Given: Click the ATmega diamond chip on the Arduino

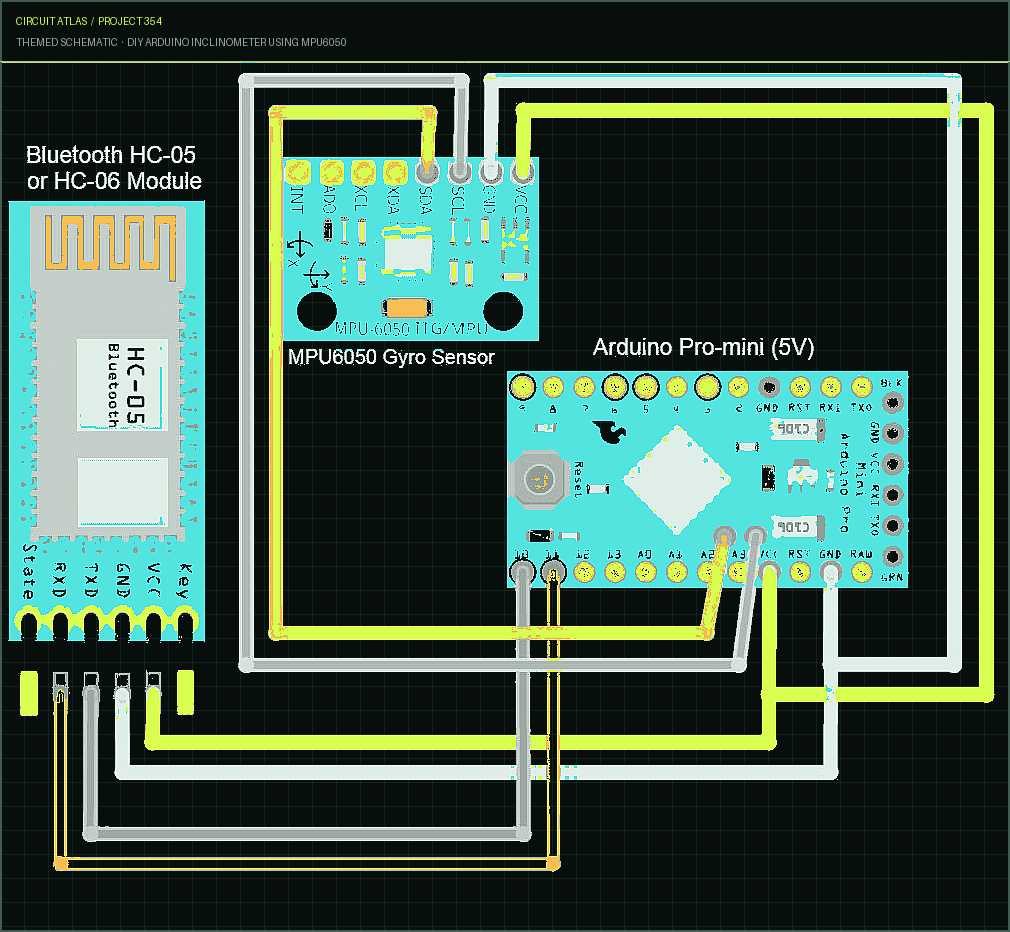Looking at the screenshot, I should 677,480.
